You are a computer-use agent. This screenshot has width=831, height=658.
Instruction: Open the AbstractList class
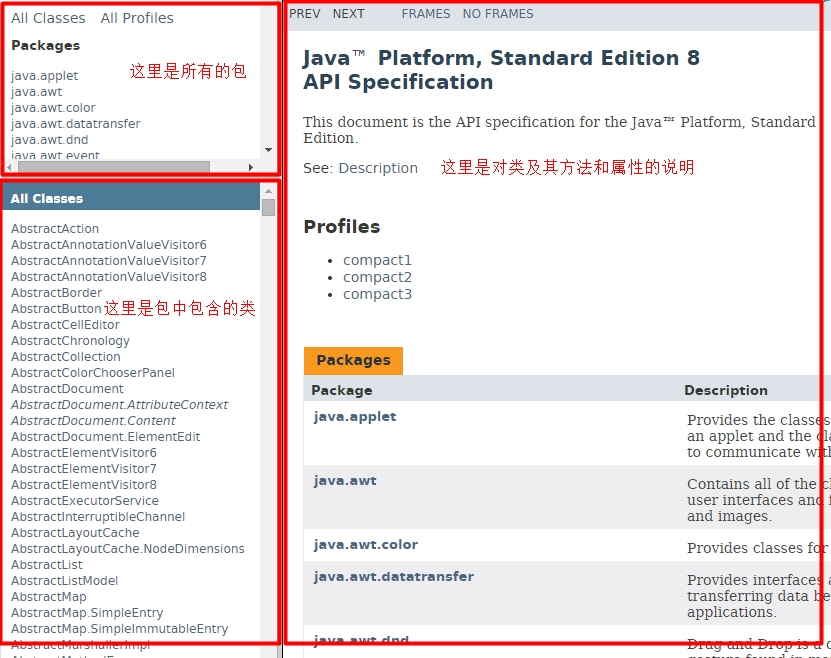[47, 564]
